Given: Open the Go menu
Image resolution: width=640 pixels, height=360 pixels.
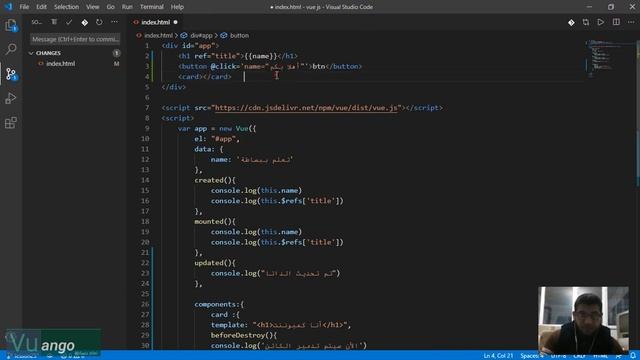Looking at the screenshot, I should pos(111,7).
